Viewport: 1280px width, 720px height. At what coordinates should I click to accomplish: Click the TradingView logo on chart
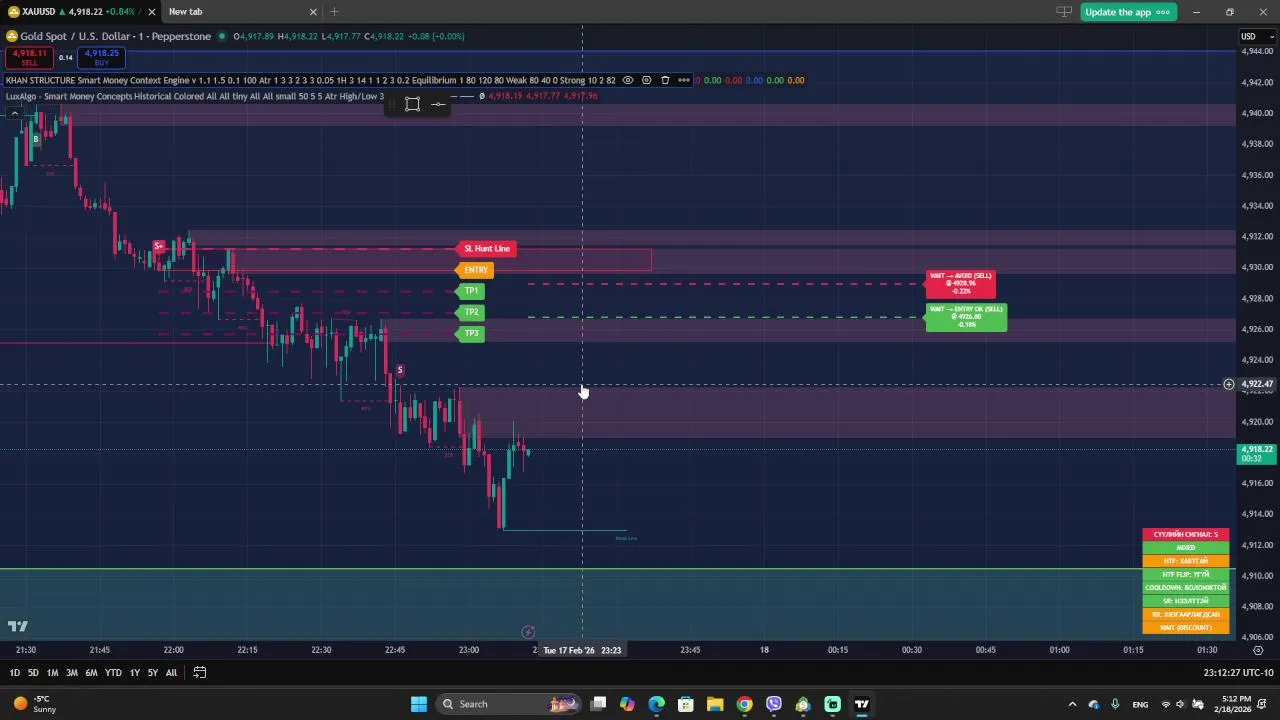click(x=18, y=626)
